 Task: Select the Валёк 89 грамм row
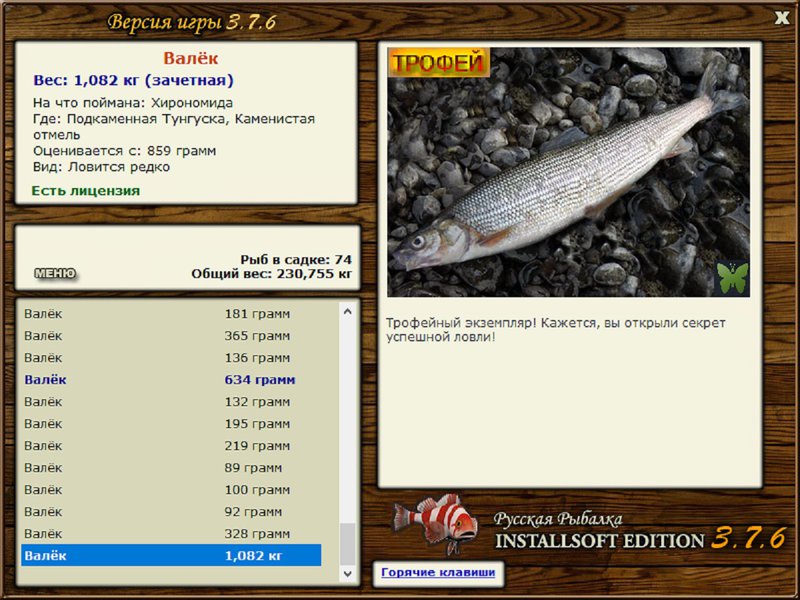pyautogui.click(x=171, y=467)
